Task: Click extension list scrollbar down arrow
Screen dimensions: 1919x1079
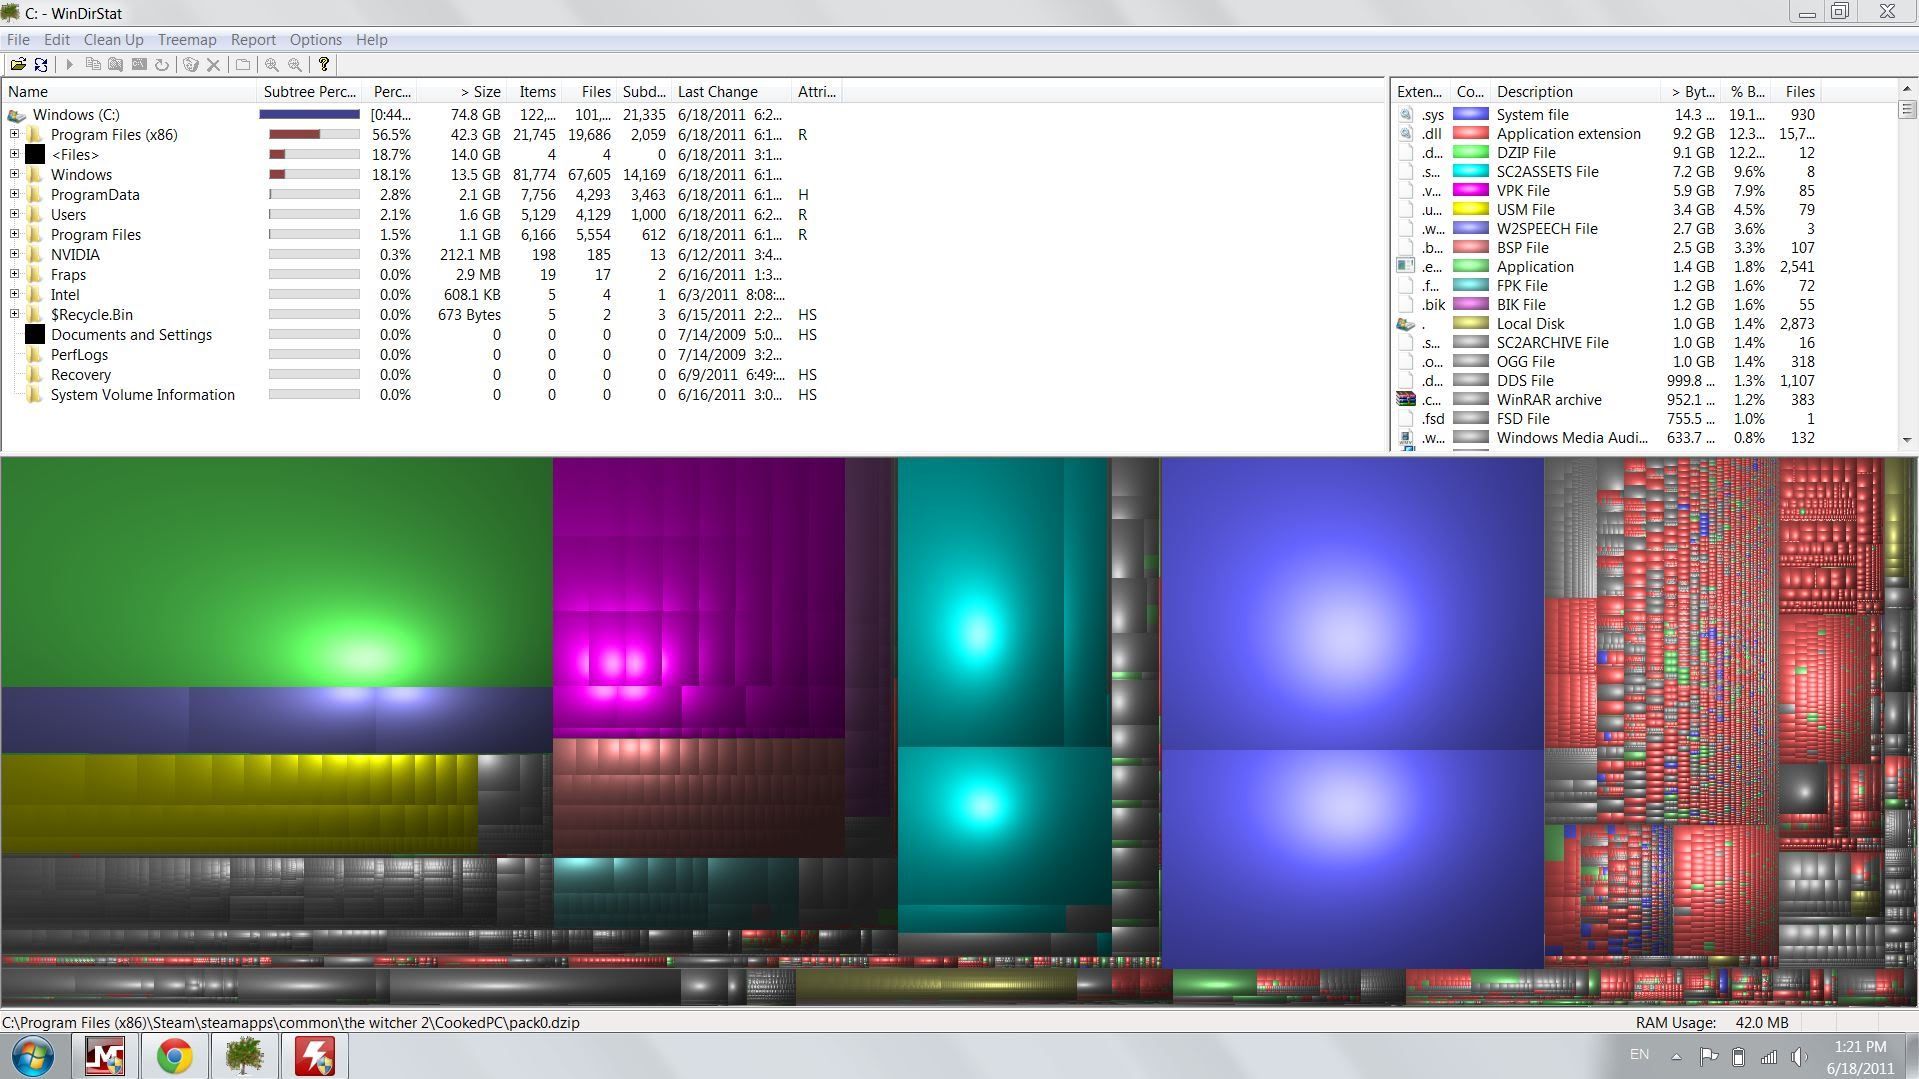Action: pyautogui.click(x=1907, y=440)
